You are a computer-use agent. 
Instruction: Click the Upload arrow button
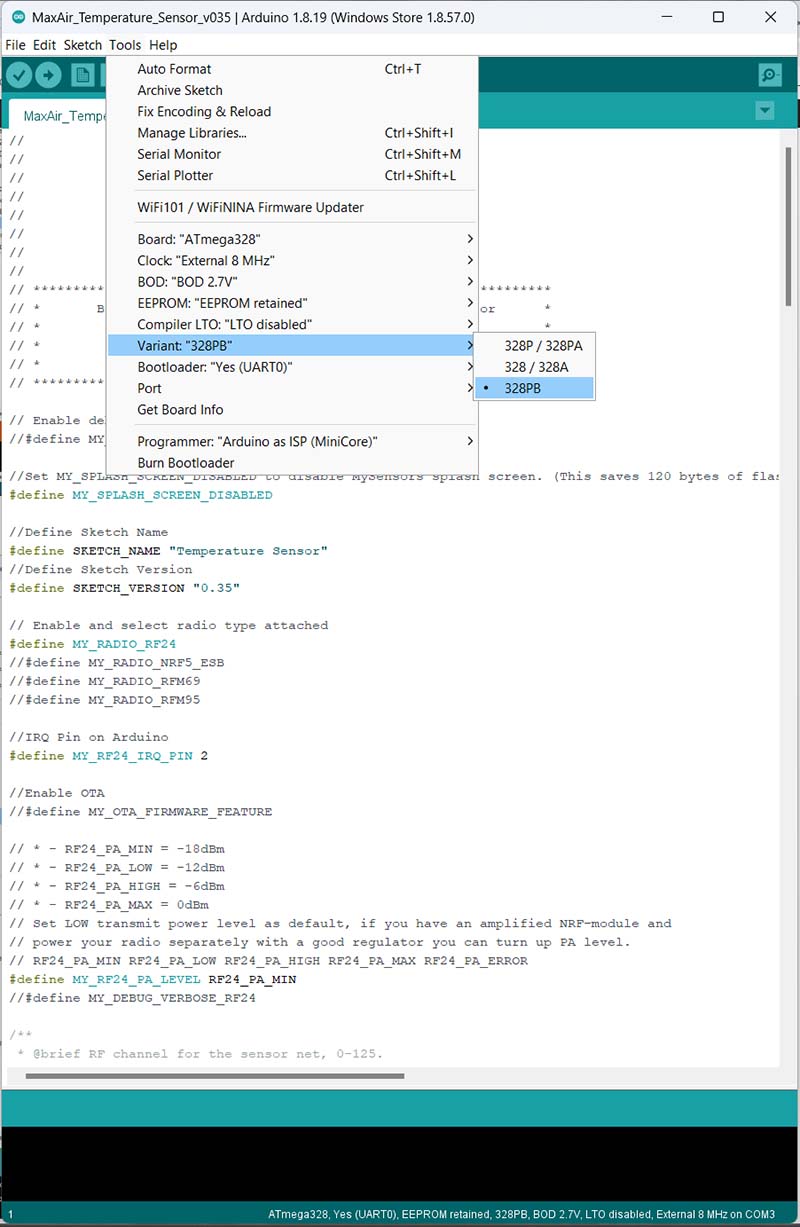coord(49,76)
